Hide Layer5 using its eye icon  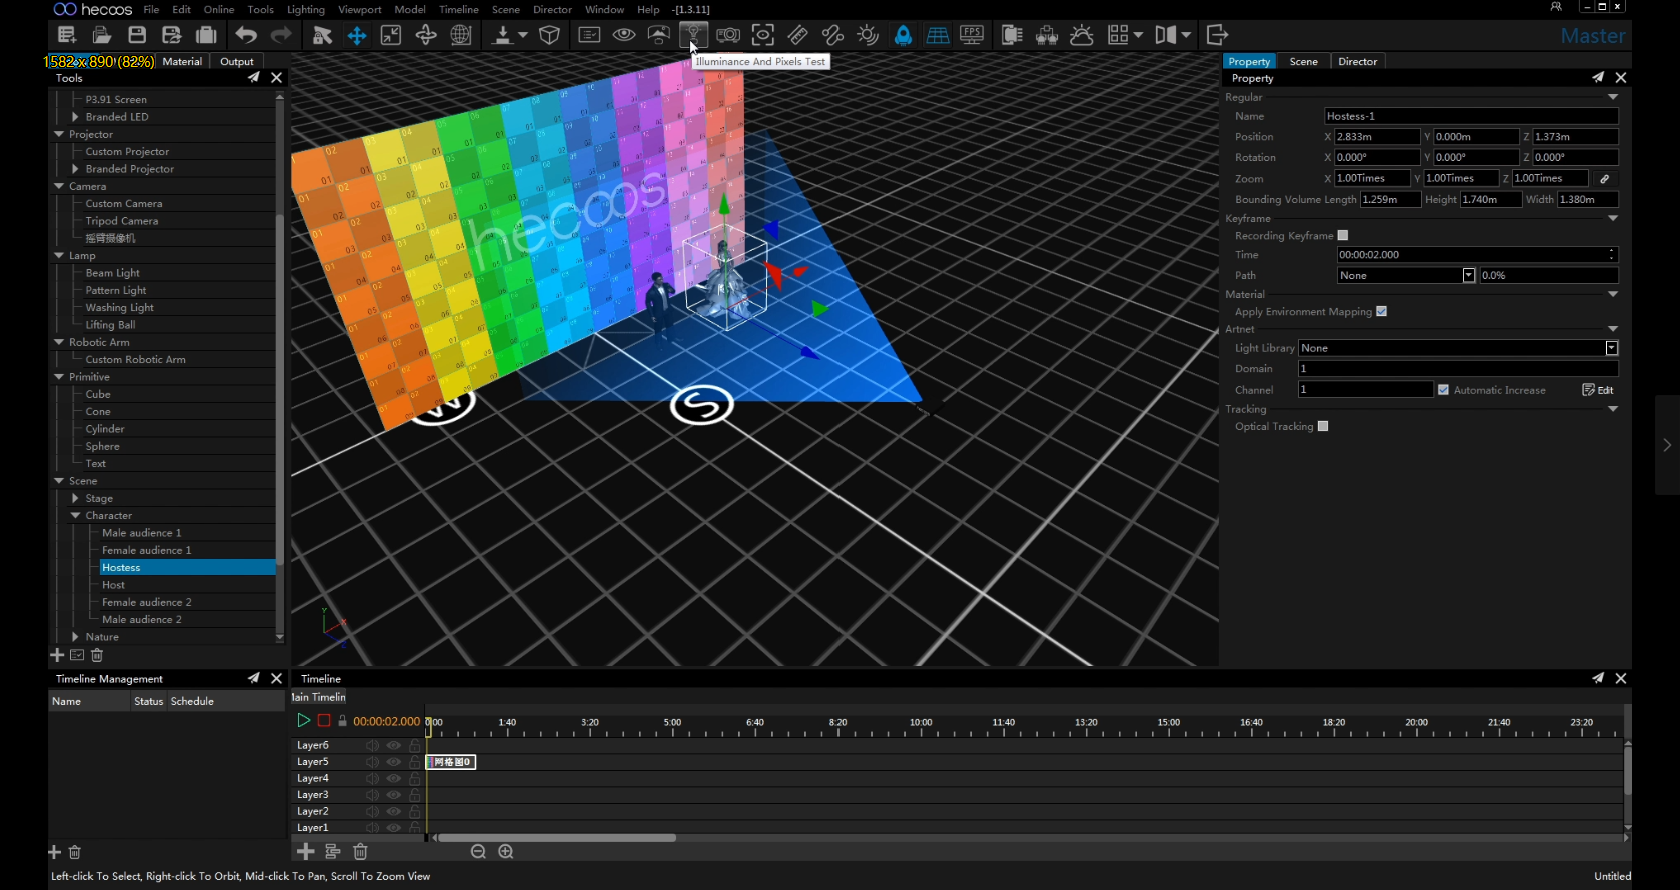pyautogui.click(x=394, y=762)
